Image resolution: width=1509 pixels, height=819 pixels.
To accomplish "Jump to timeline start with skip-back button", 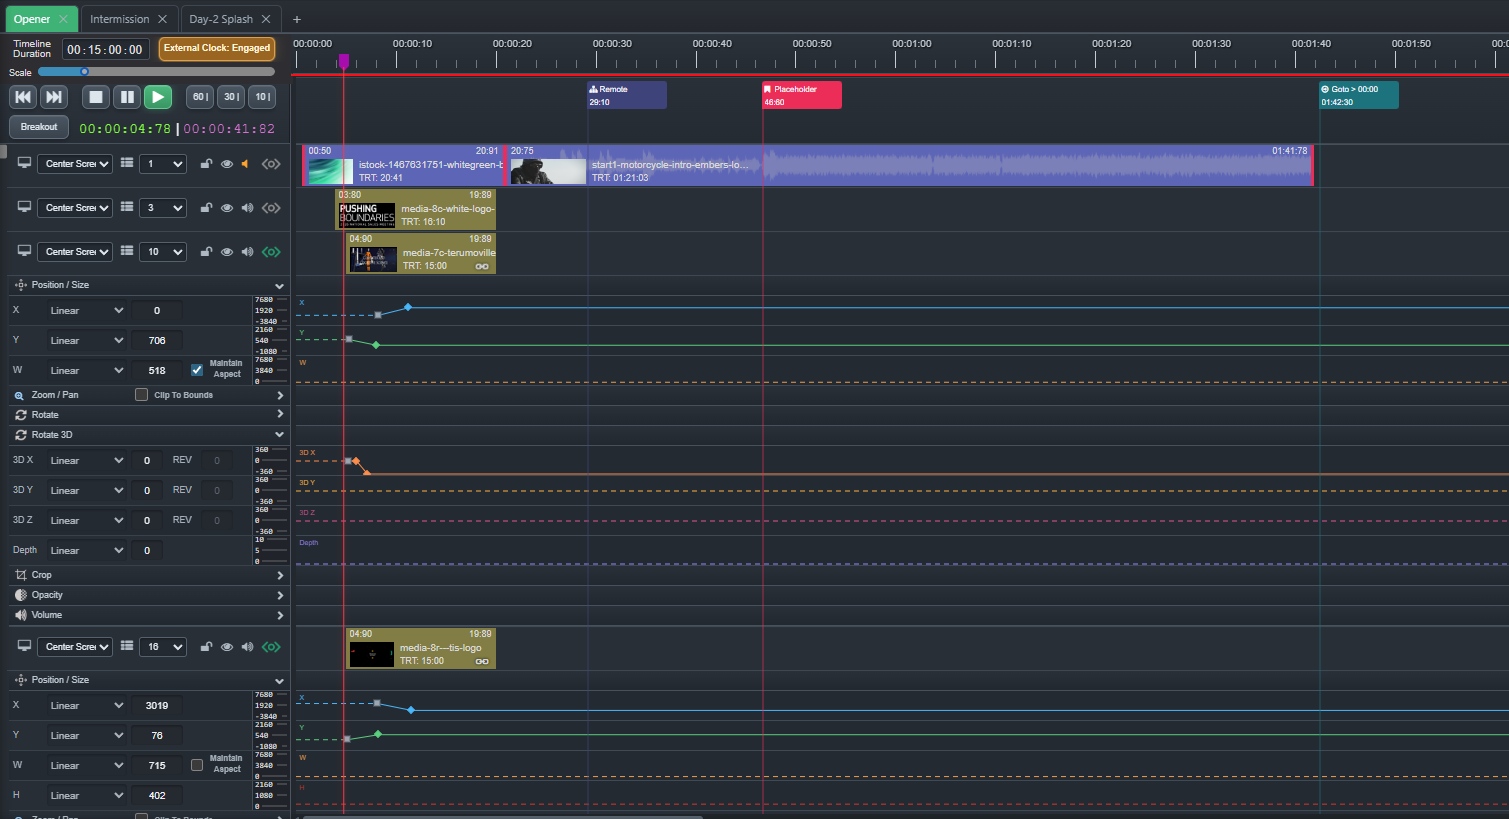I will [x=23, y=97].
